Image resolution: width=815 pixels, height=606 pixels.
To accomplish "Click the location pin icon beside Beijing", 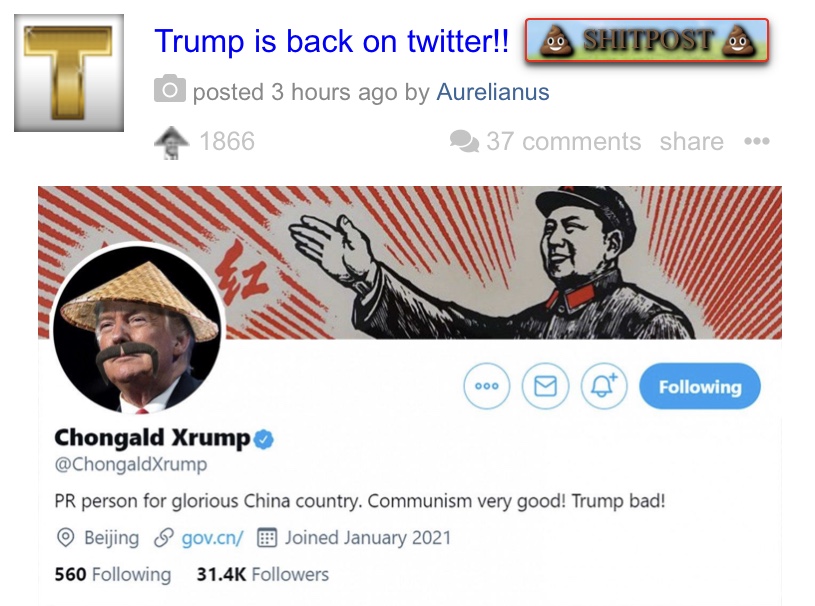I will click(65, 537).
